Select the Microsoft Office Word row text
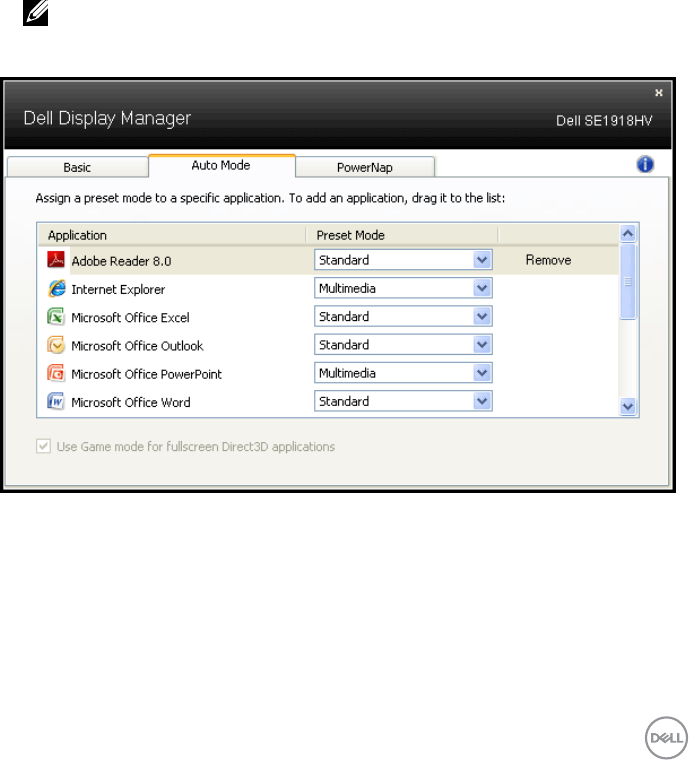The image size is (689, 760). tap(131, 402)
